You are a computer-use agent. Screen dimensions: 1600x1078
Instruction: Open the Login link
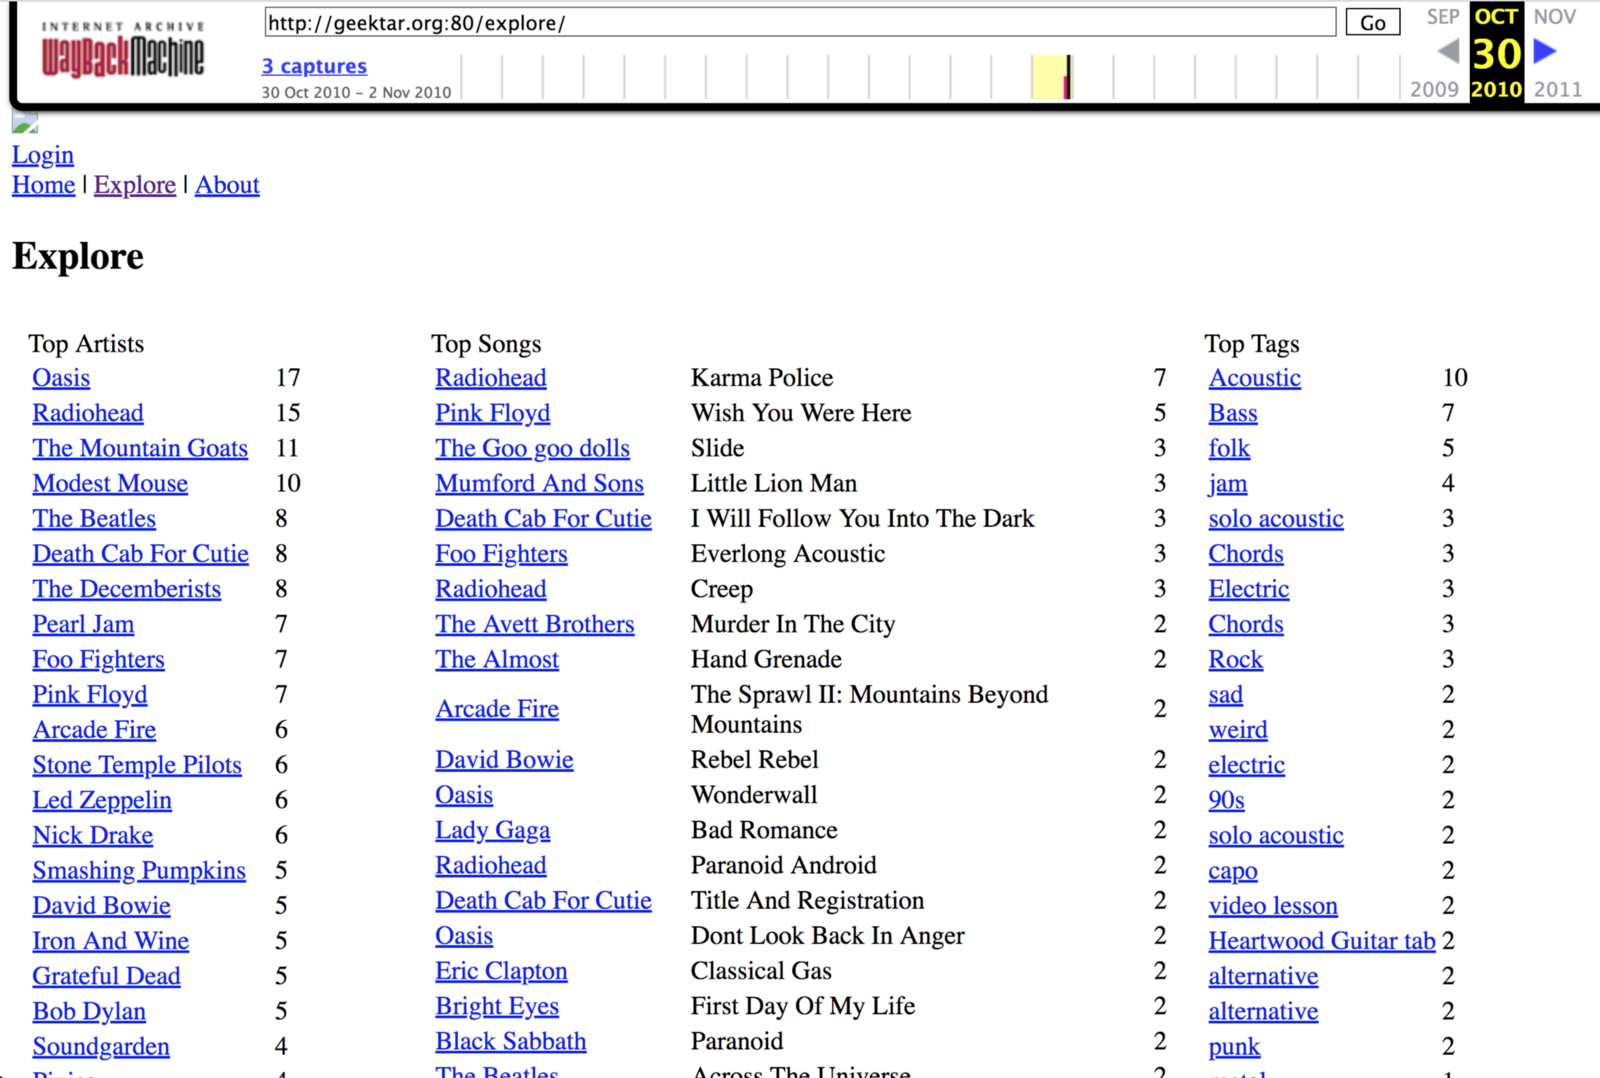tap(43, 155)
